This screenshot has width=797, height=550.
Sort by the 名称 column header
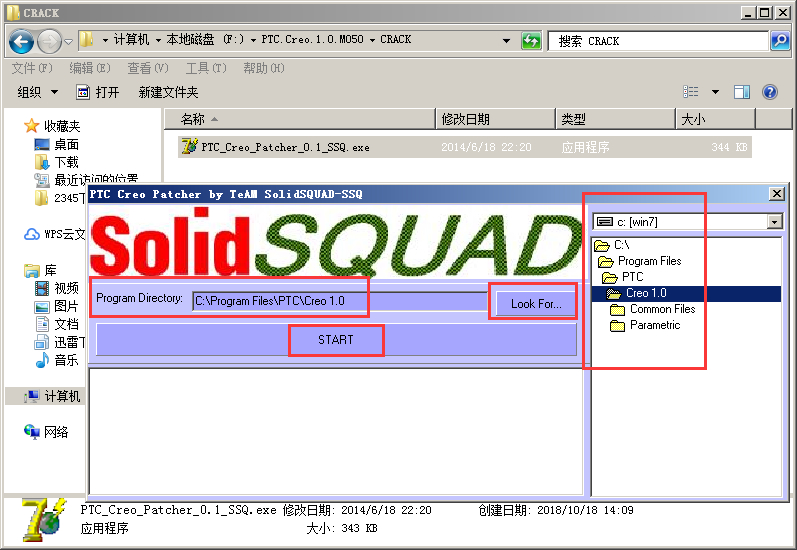[x=300, y=119]
